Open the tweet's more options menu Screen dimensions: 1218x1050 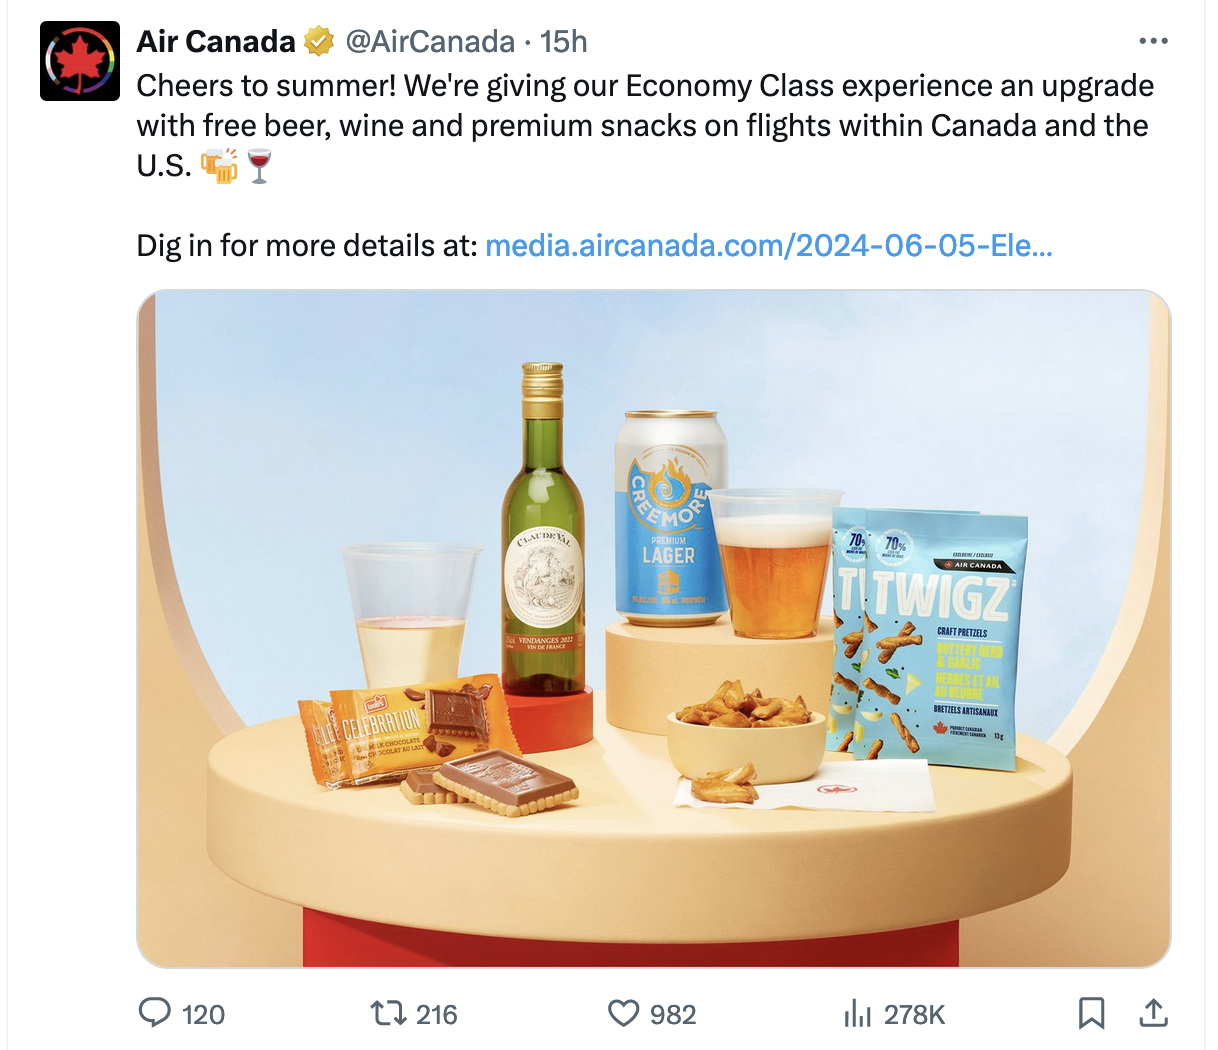(1153, 42)
